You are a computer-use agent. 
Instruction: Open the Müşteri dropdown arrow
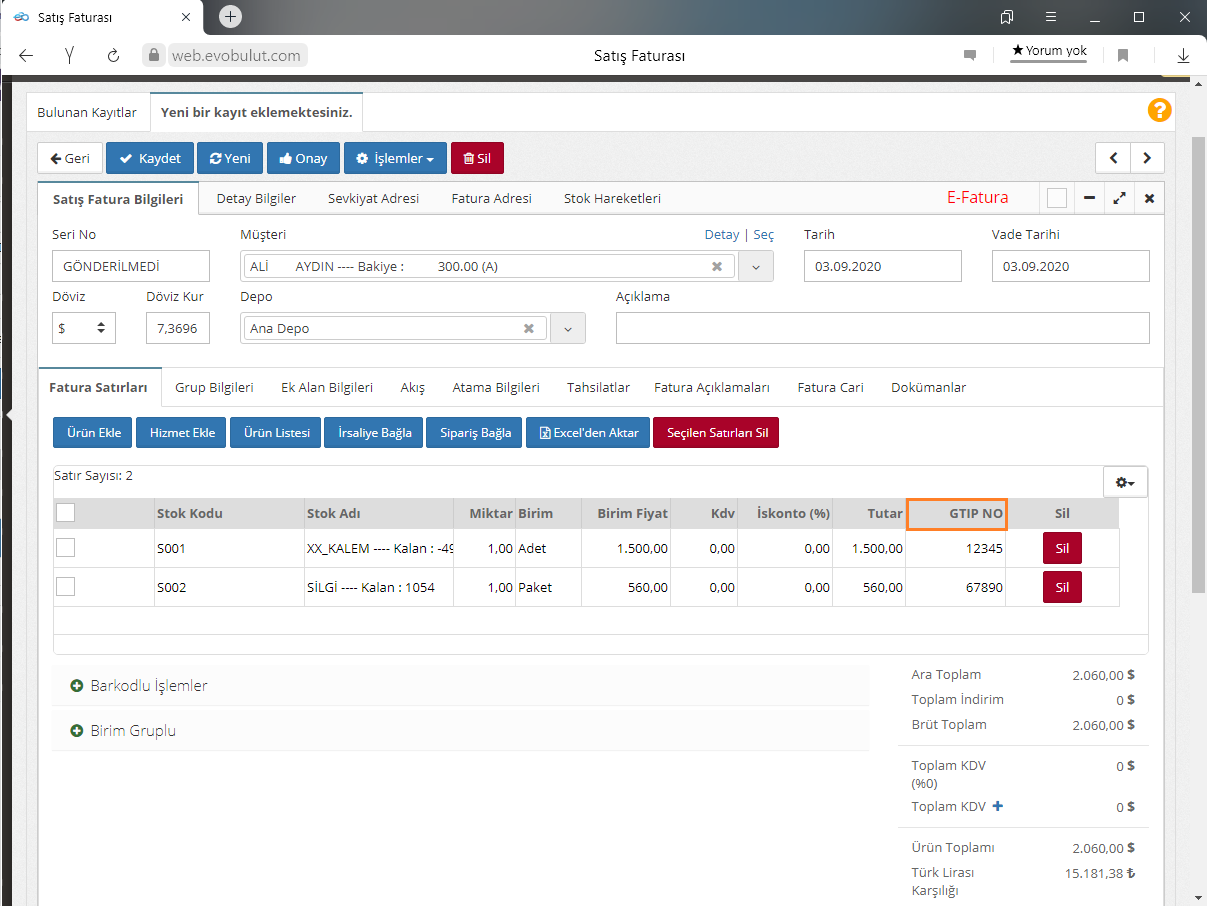point(756,267)
